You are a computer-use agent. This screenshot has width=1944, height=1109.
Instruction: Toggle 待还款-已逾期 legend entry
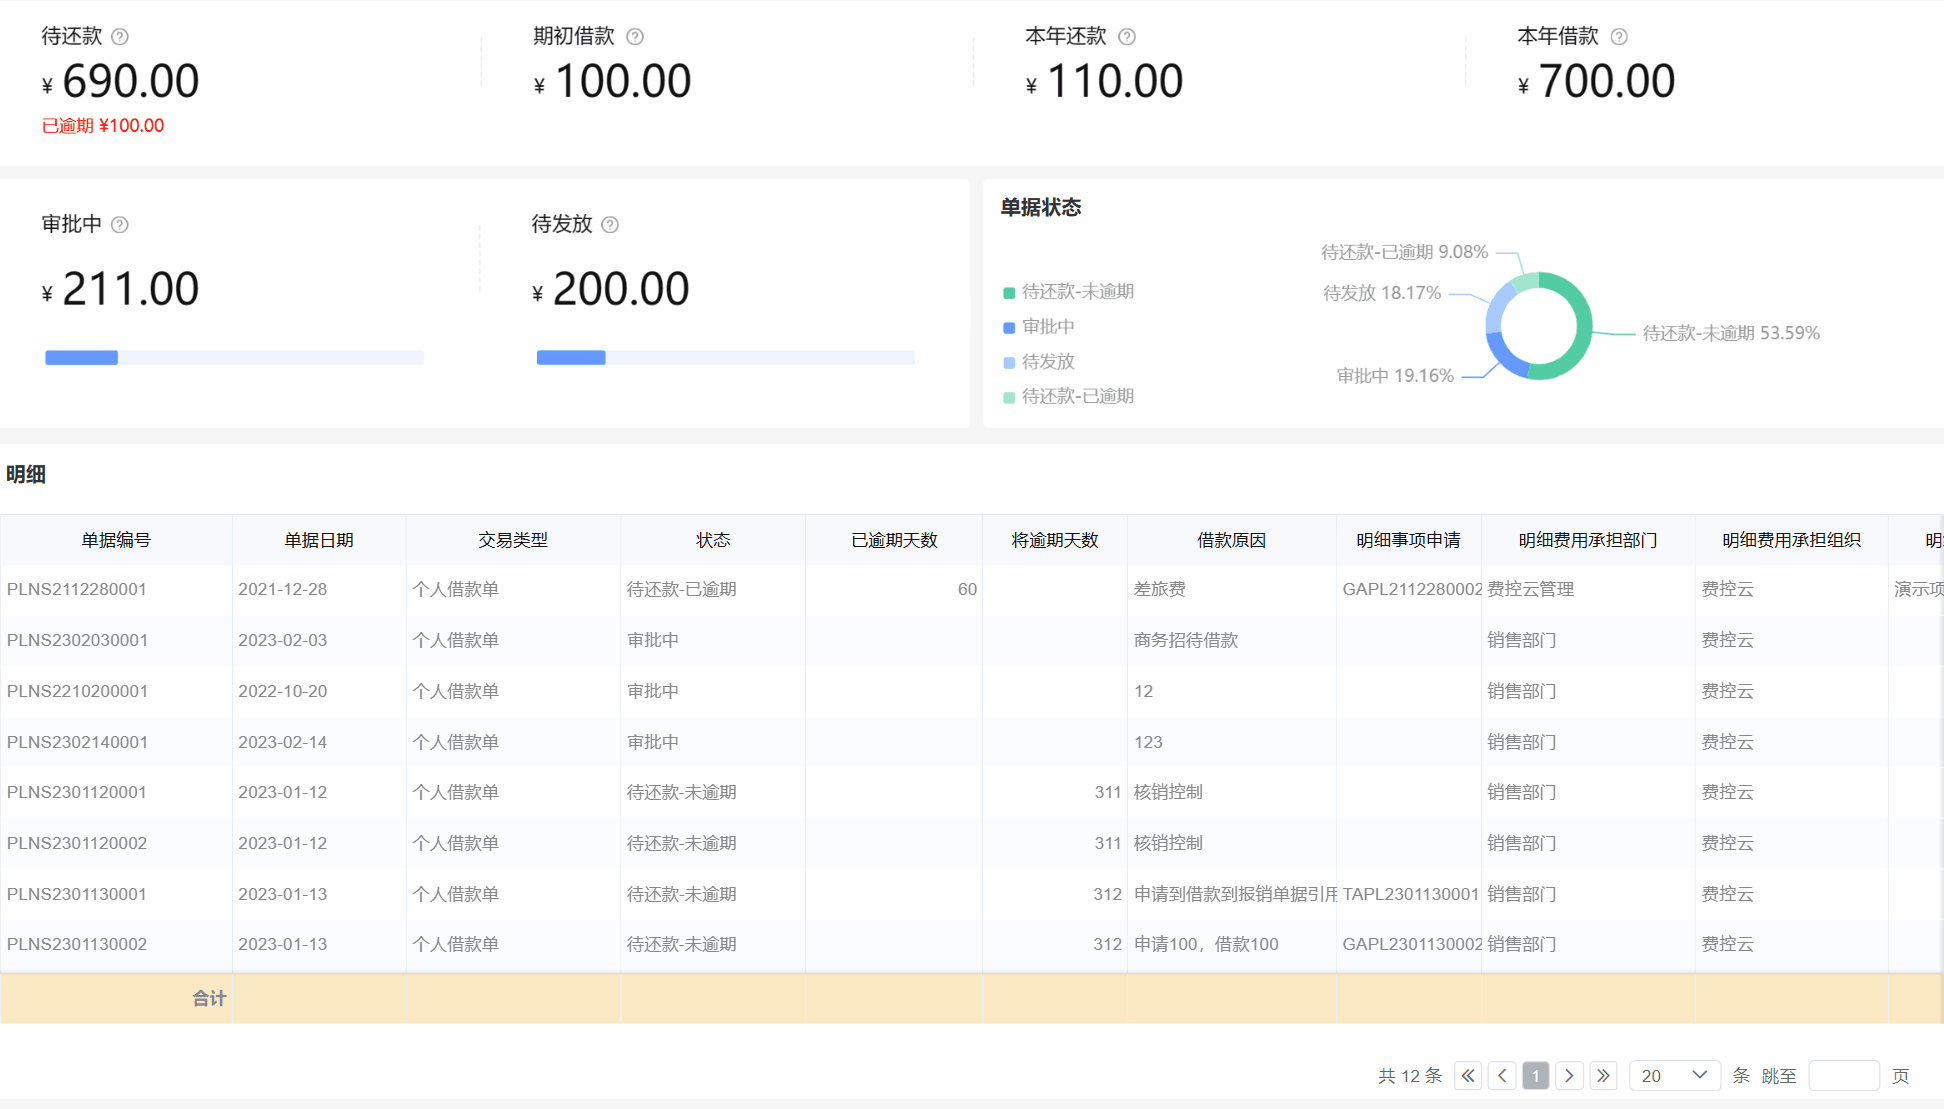click(1068, 397)
